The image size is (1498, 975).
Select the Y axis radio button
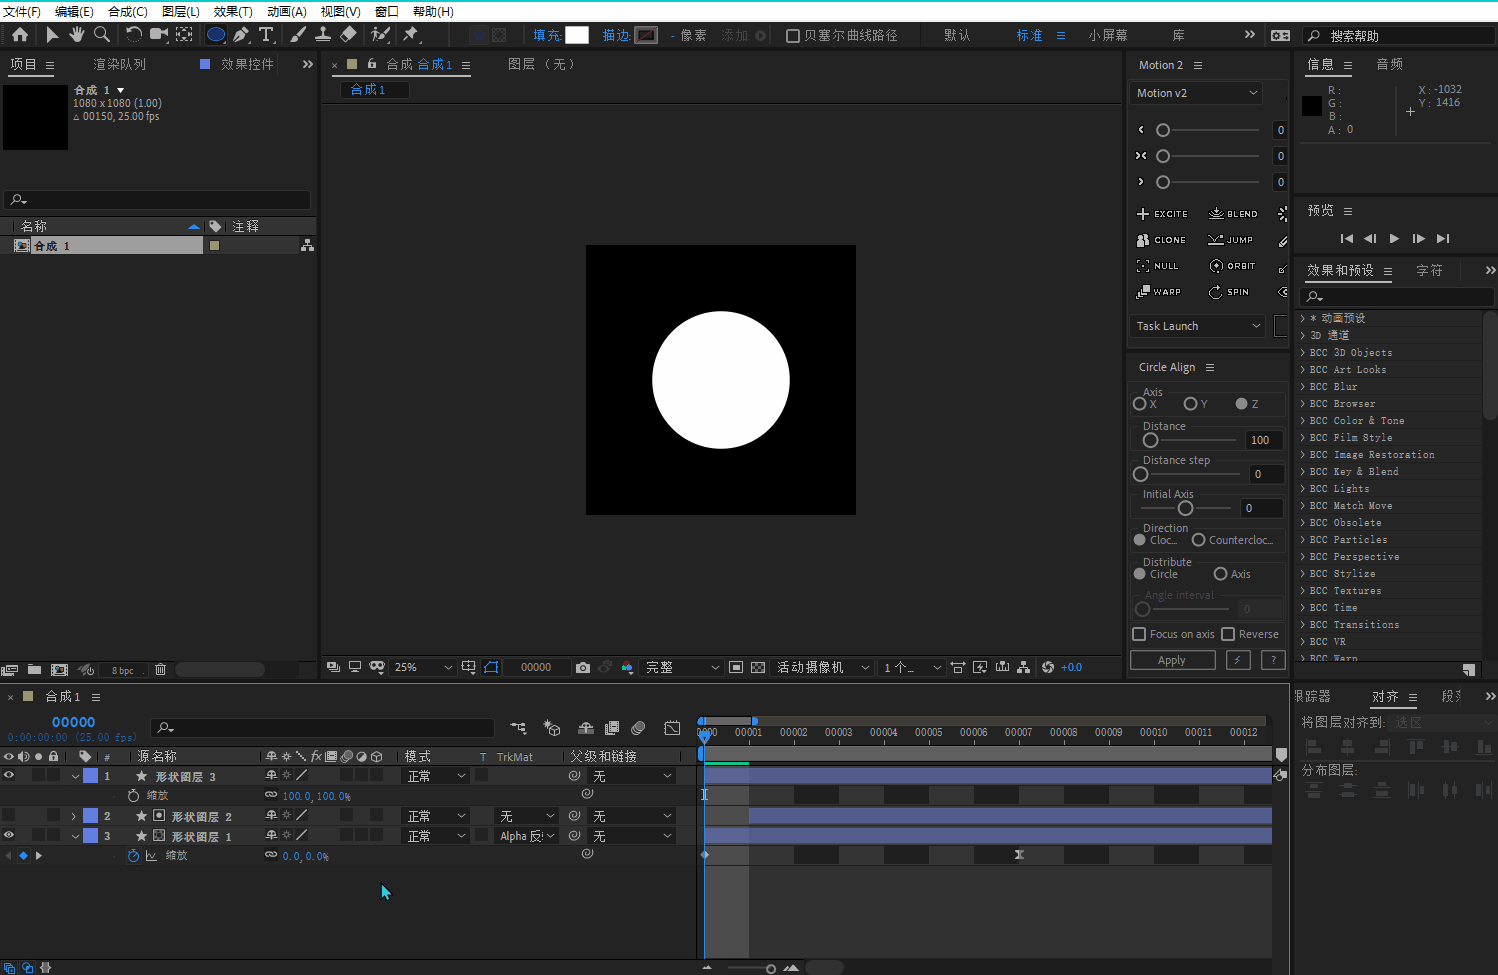click(x=1190, y=404)
